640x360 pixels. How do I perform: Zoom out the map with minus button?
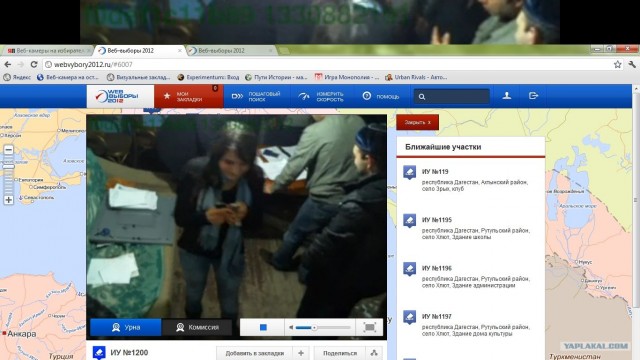tap(9, 150)
